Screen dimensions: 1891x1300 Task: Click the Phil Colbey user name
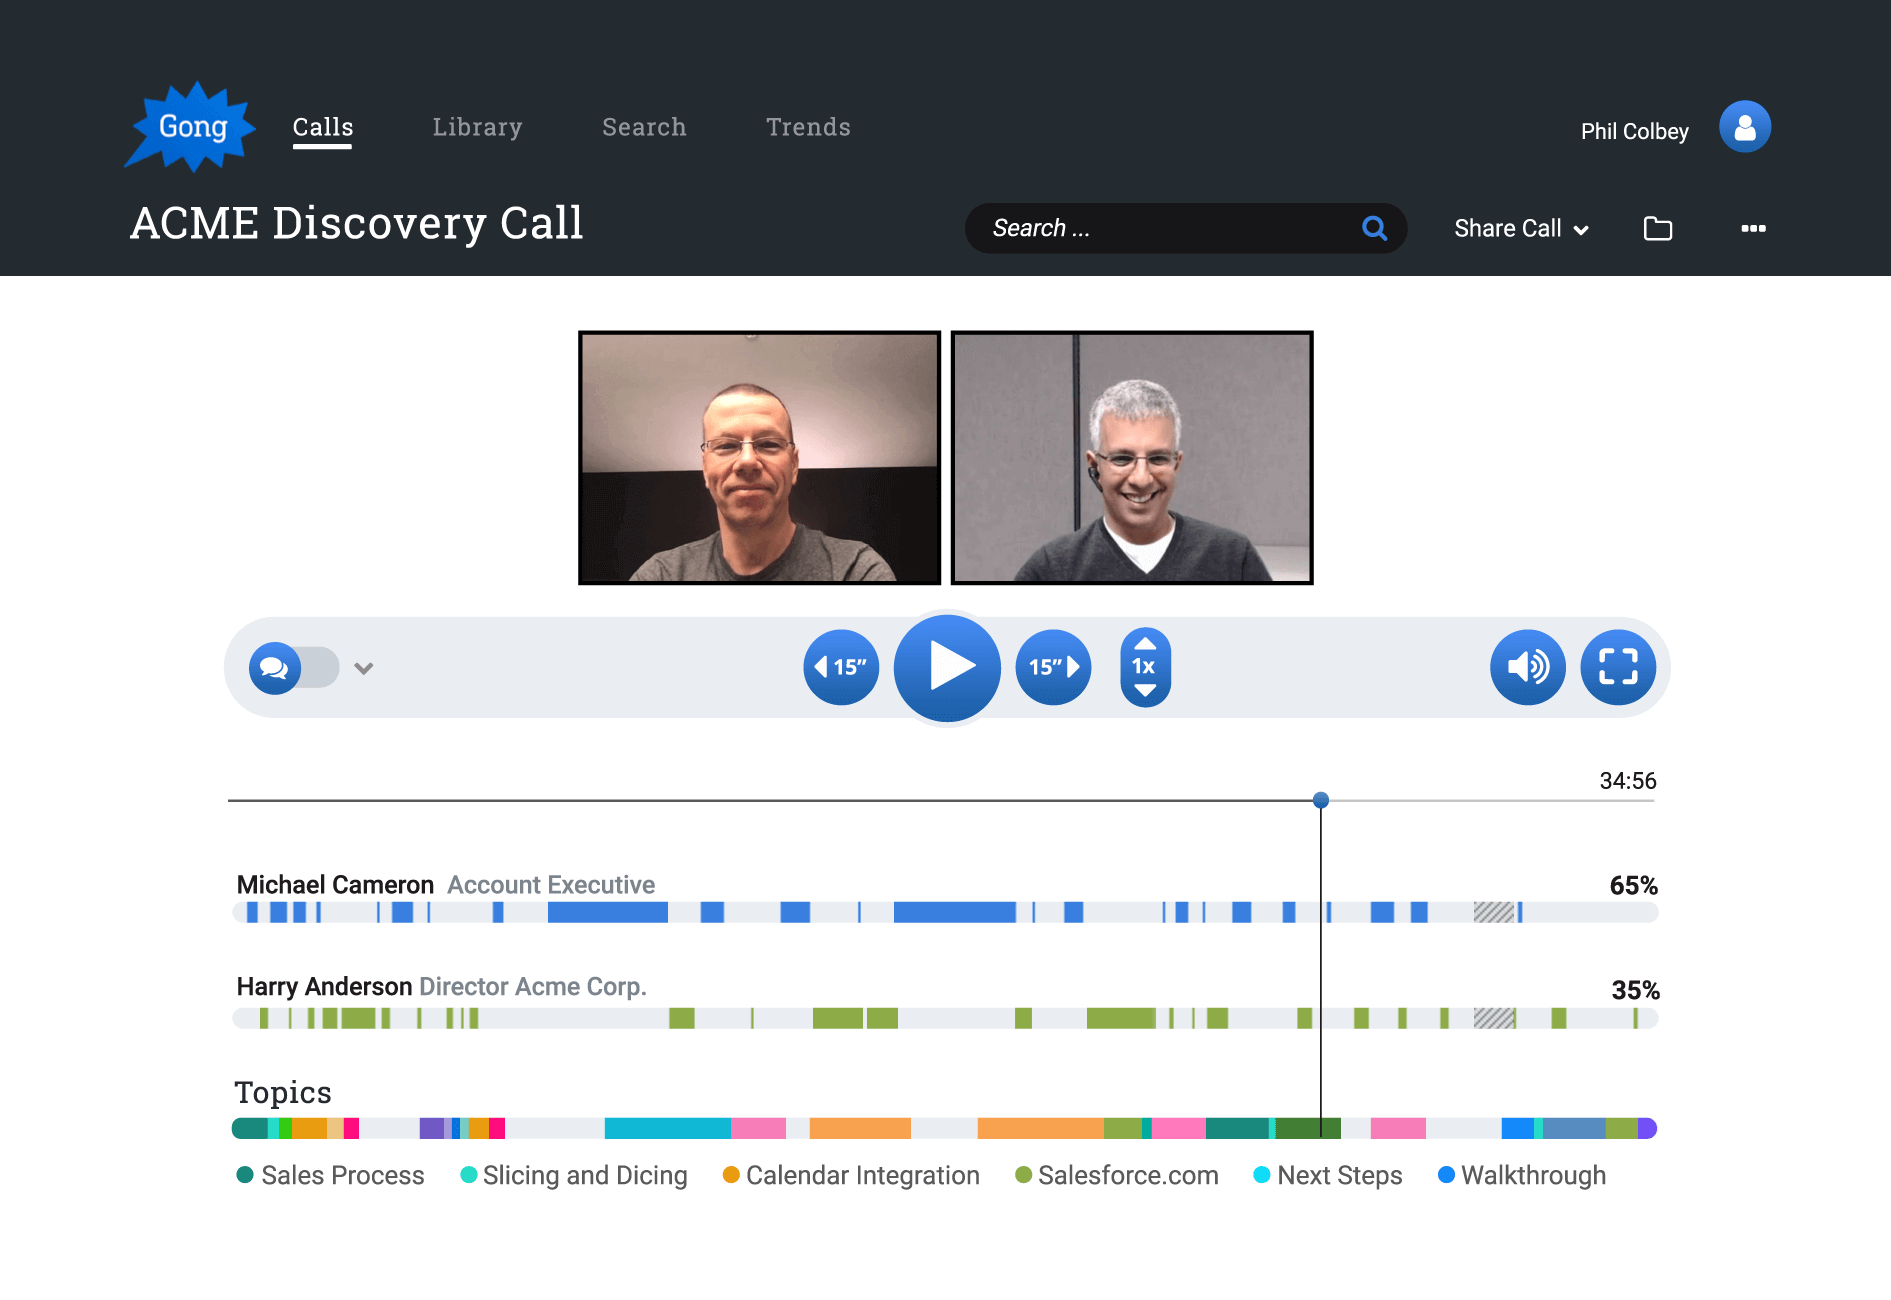tap(1634, 131)
